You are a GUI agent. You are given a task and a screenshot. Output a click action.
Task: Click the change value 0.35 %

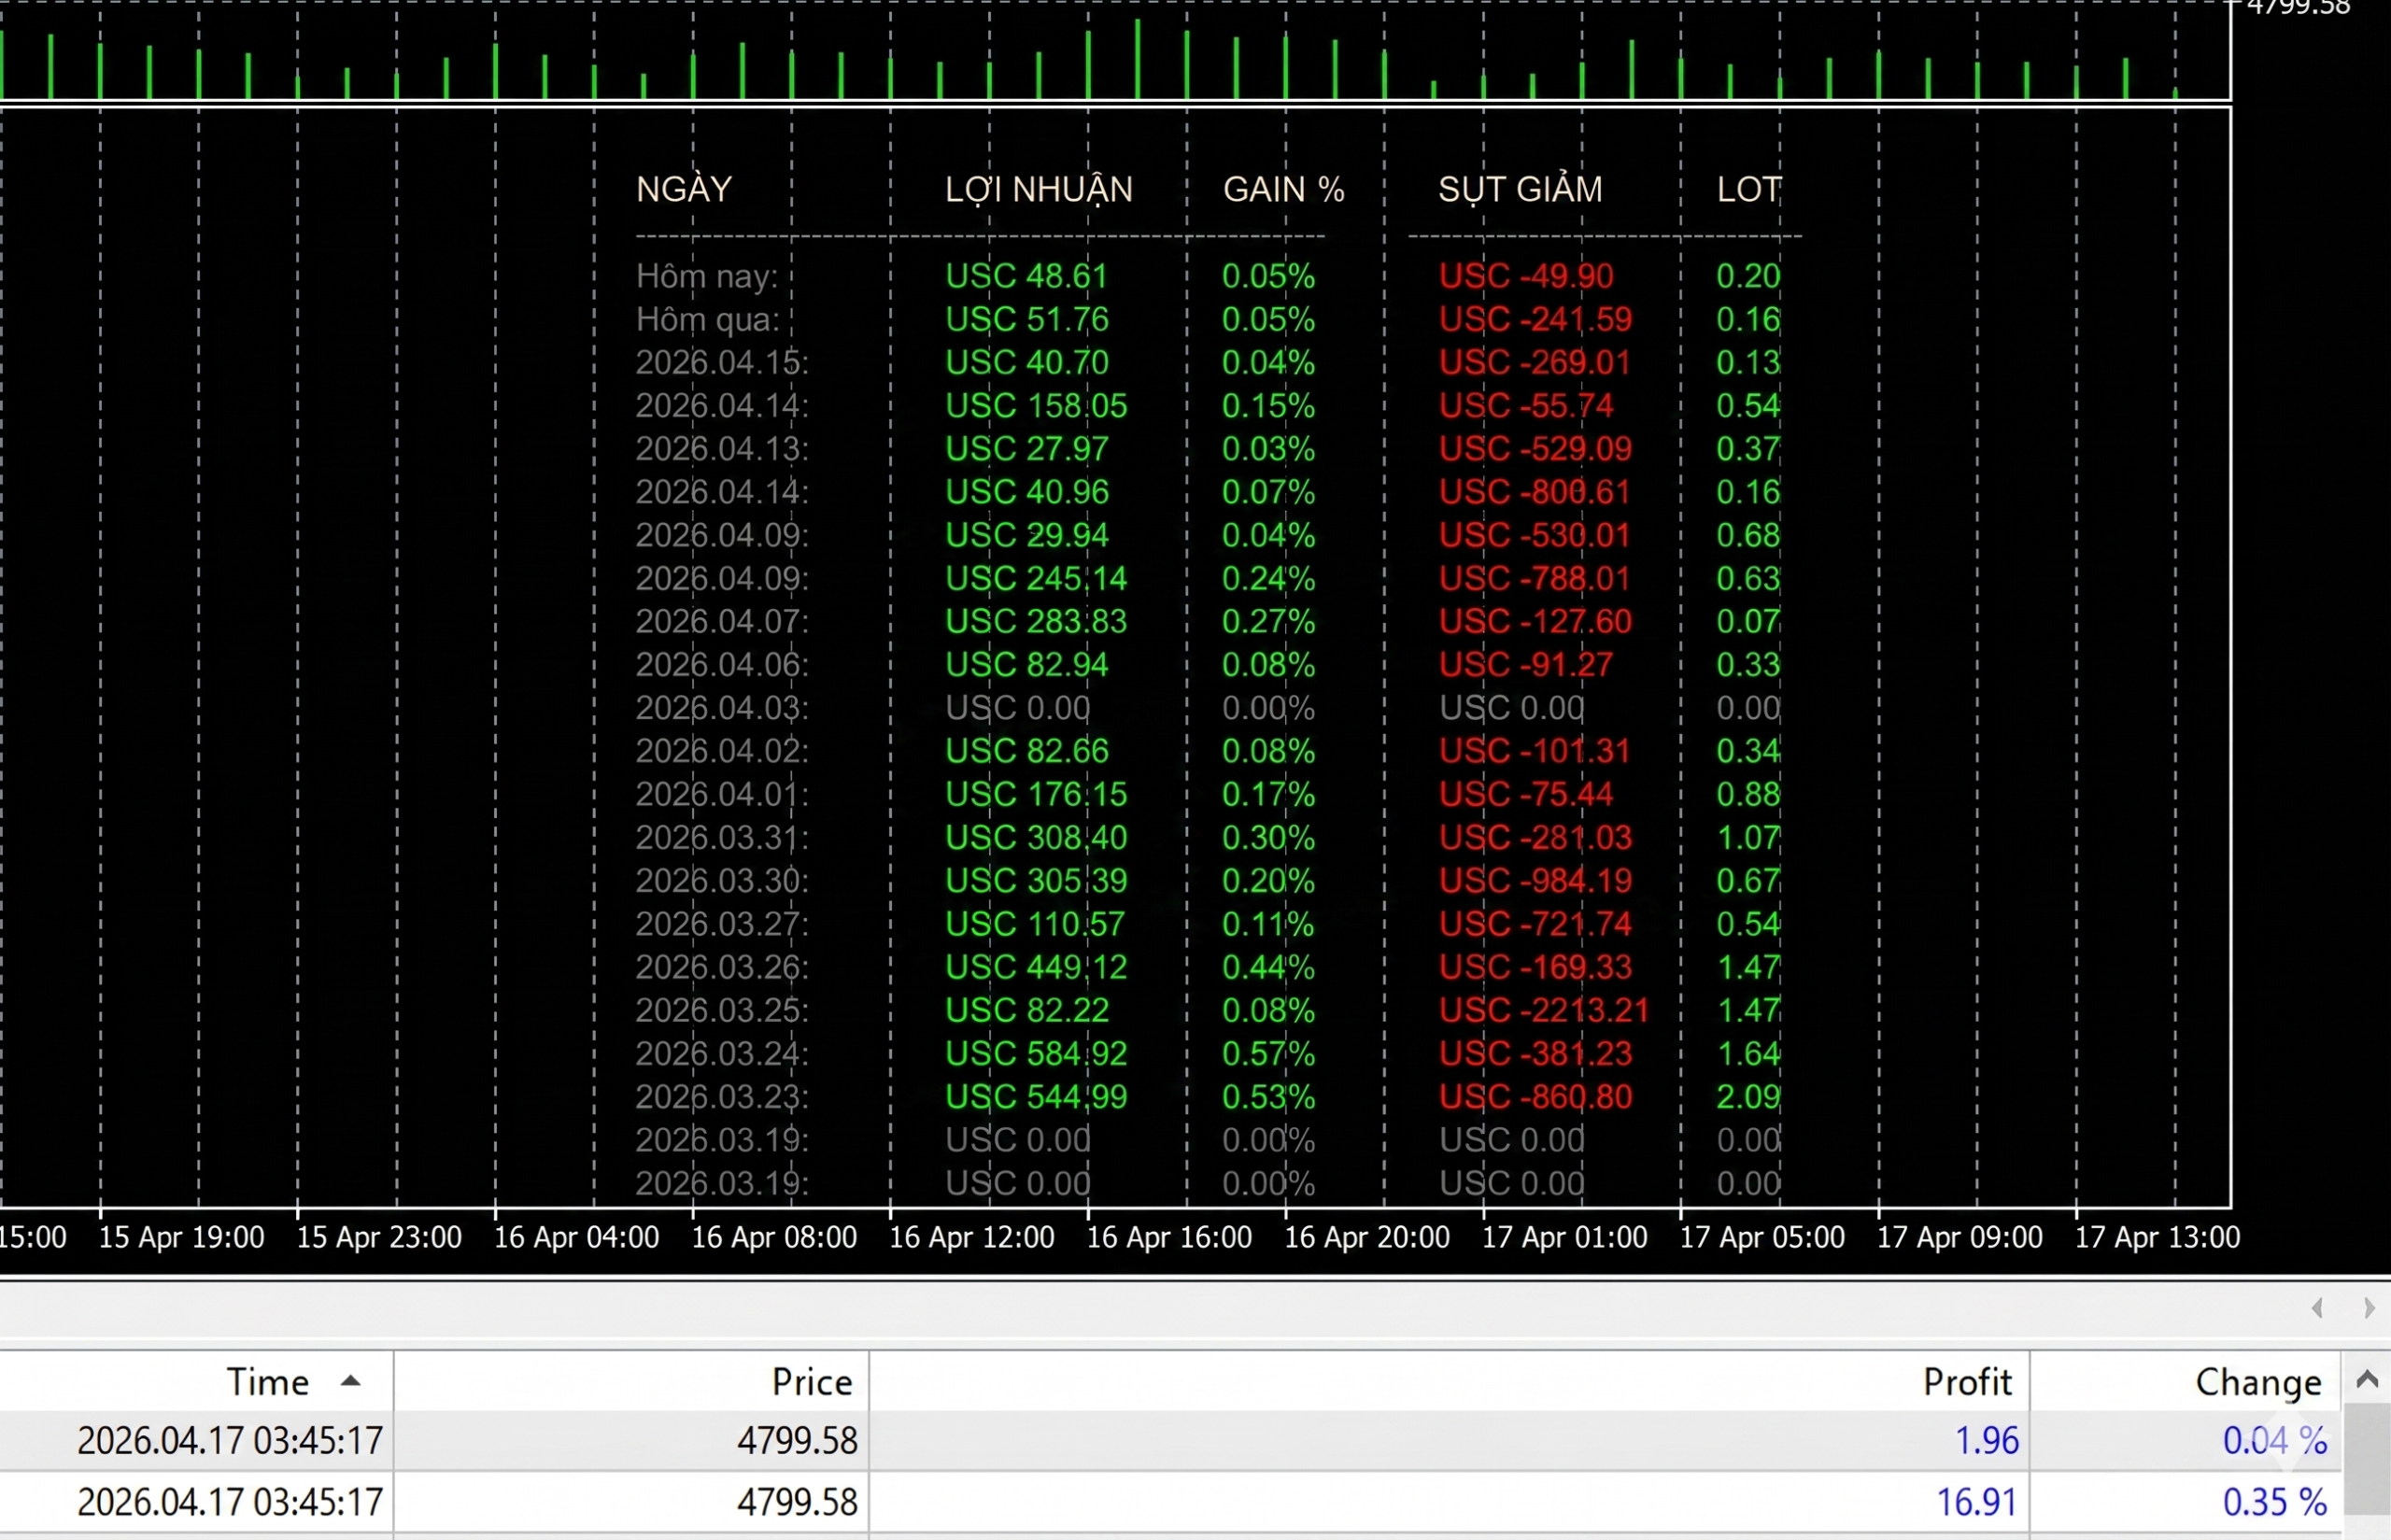[2274, 1501]
